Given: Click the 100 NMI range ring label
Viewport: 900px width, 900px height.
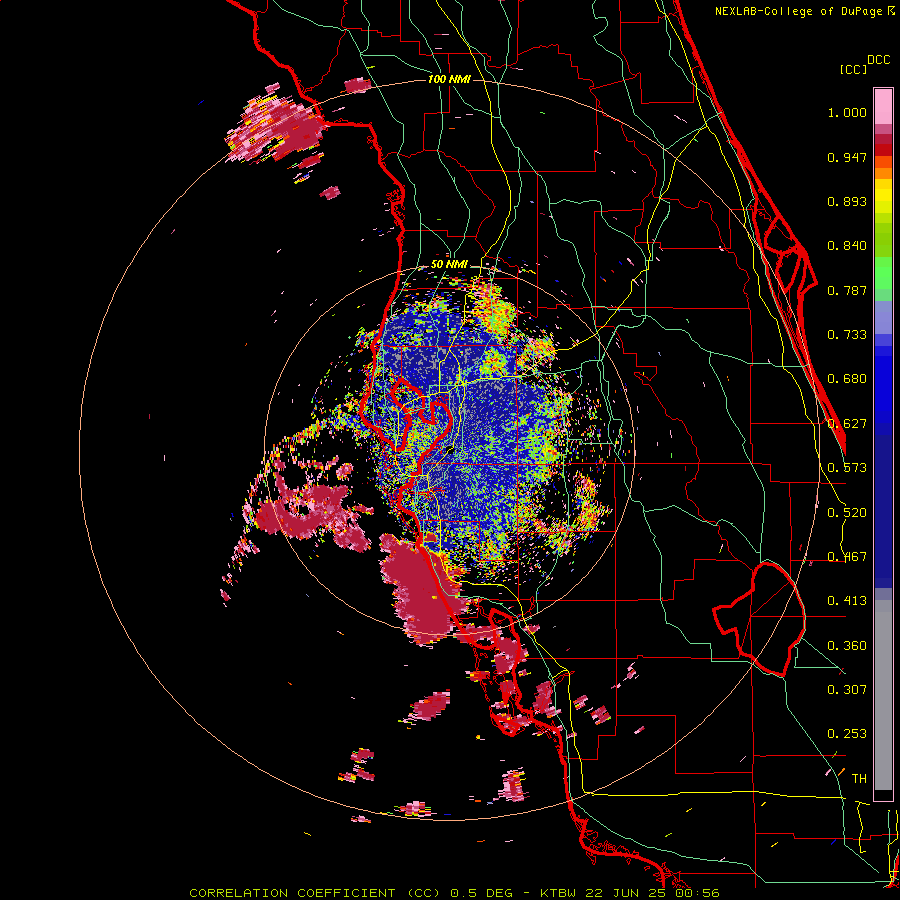Looking at the screenshot, I should (449, 79).
